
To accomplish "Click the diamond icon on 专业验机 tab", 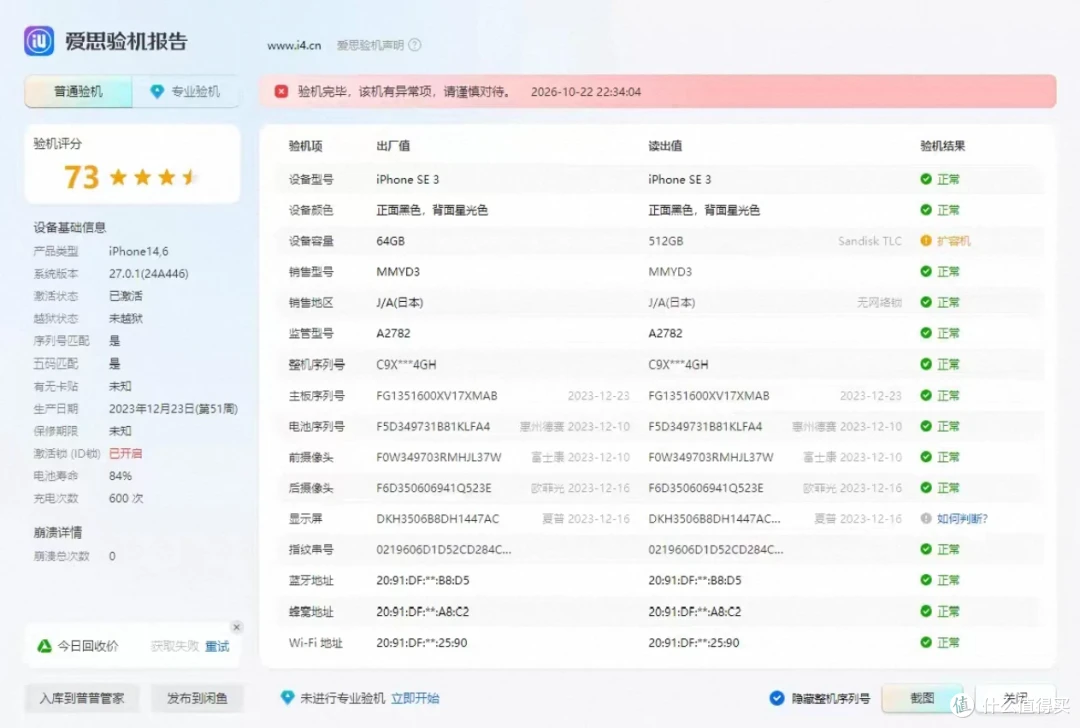I will (x=157, y=91).
